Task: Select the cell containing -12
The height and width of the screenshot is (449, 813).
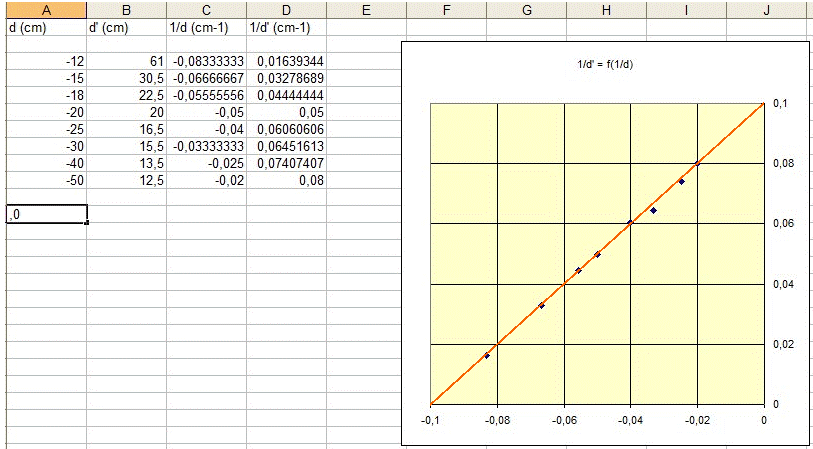Action: [x=45, y=62]
